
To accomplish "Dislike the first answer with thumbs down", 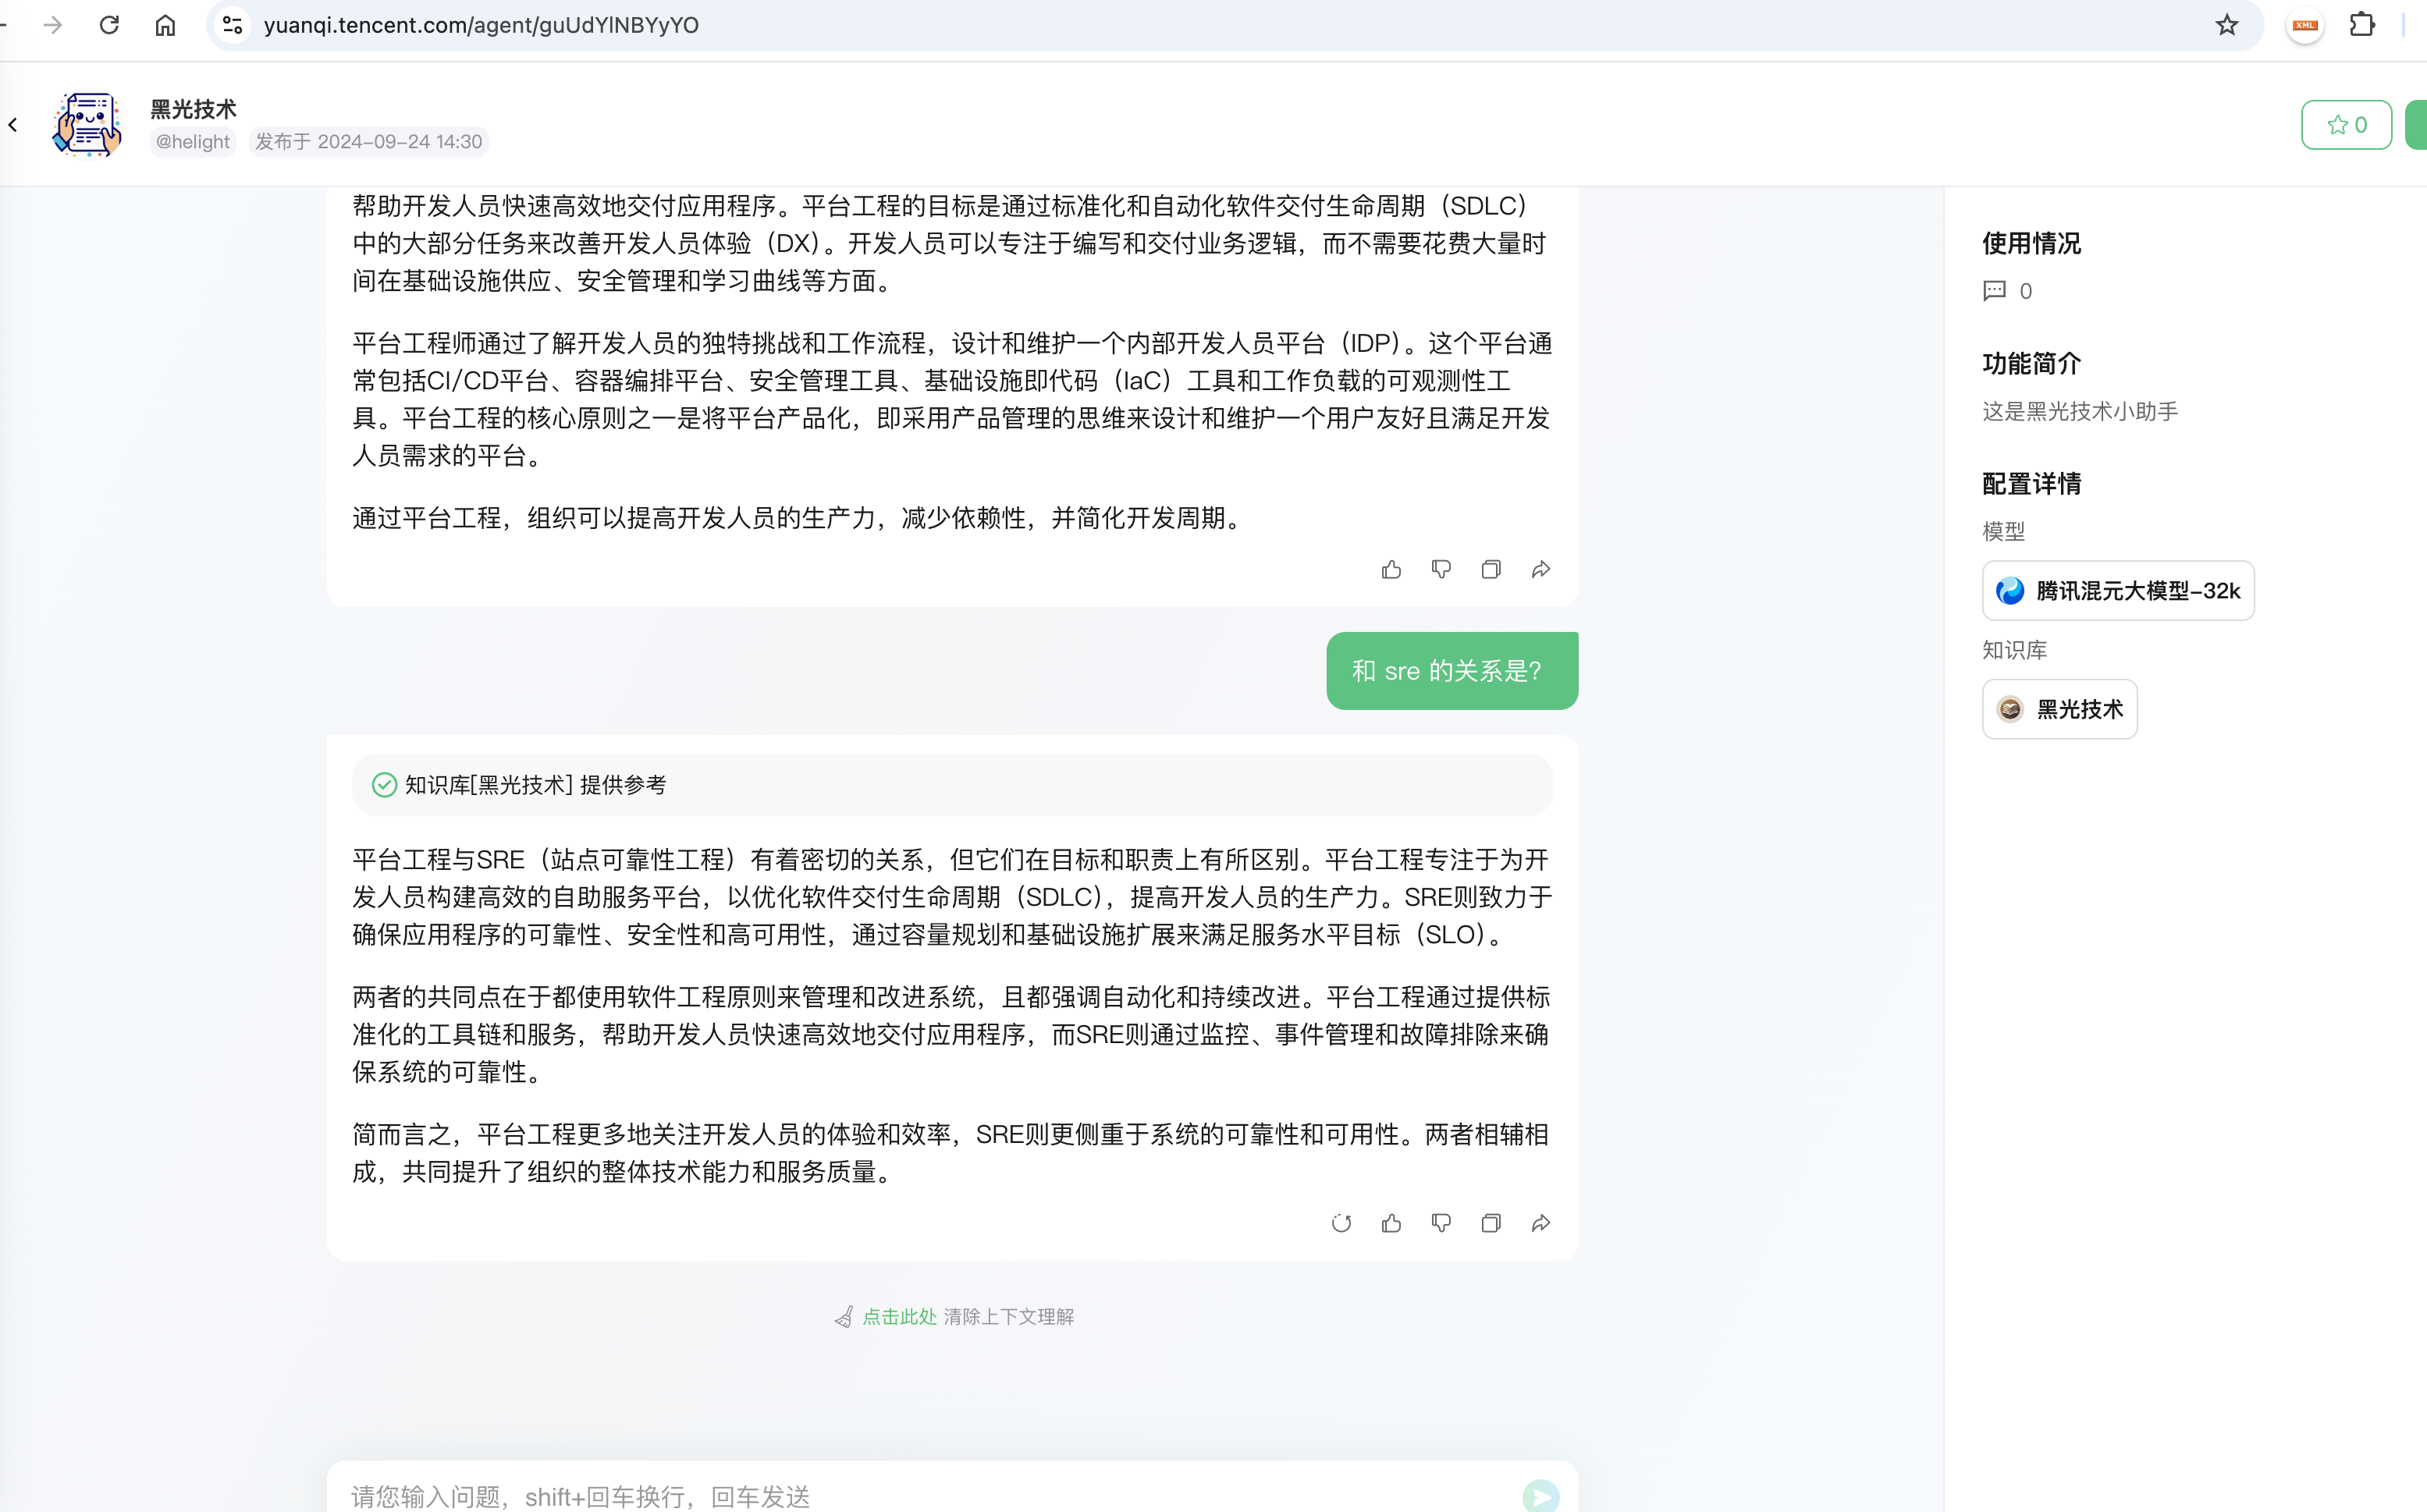I will coord(1441,569).
